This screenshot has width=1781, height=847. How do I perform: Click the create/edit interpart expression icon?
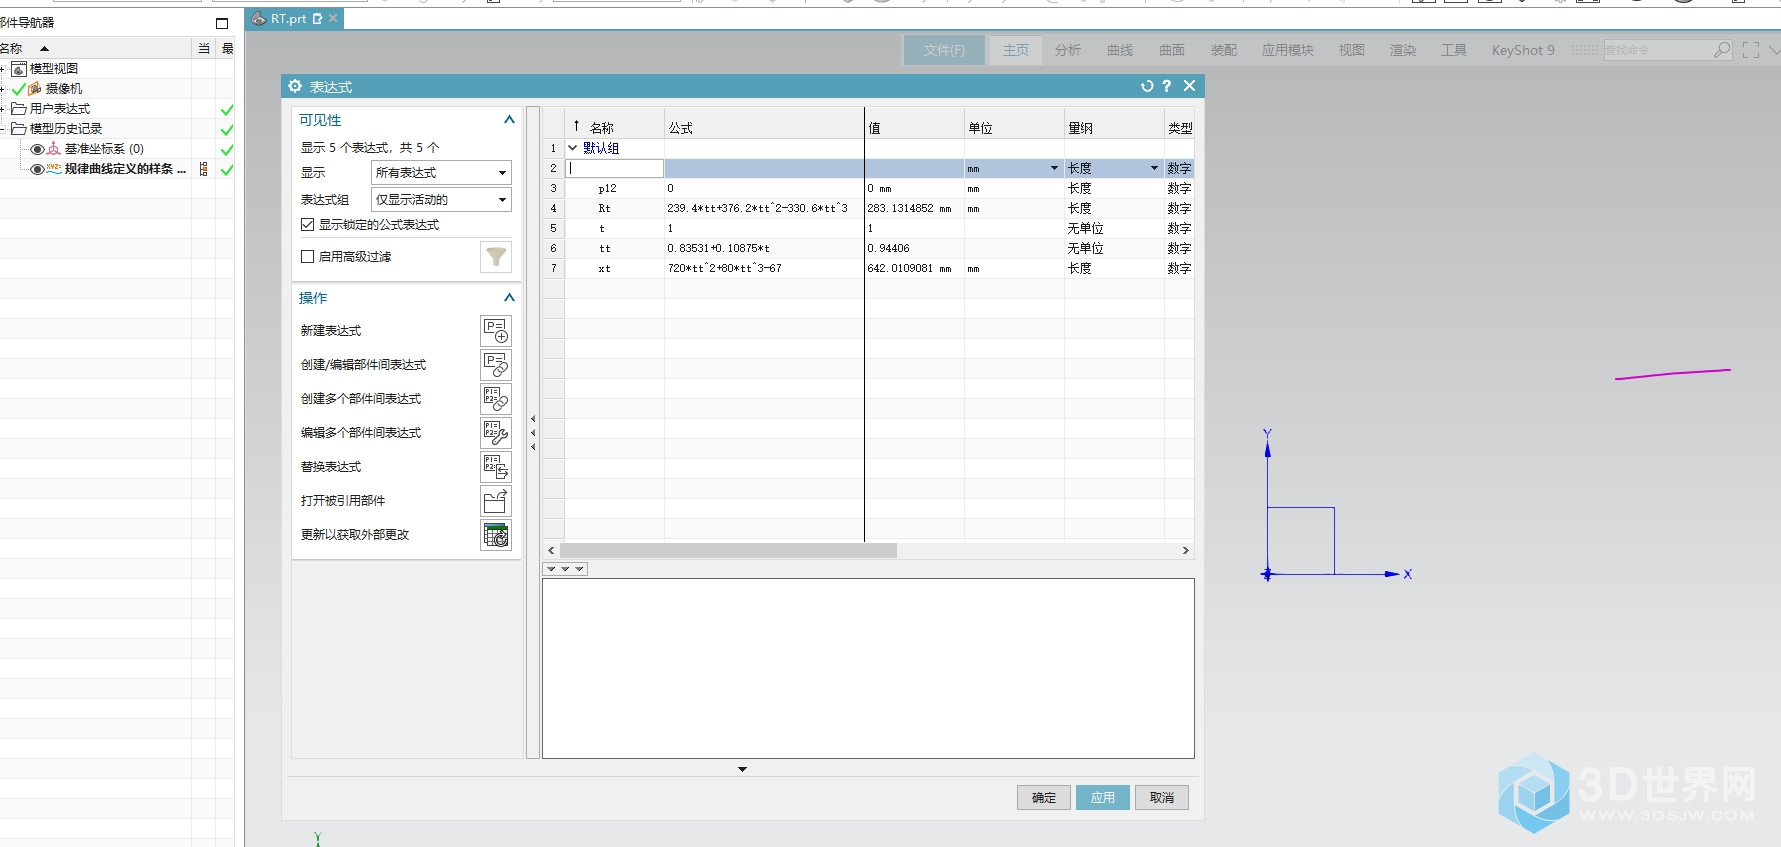click(x=496, y=365)
